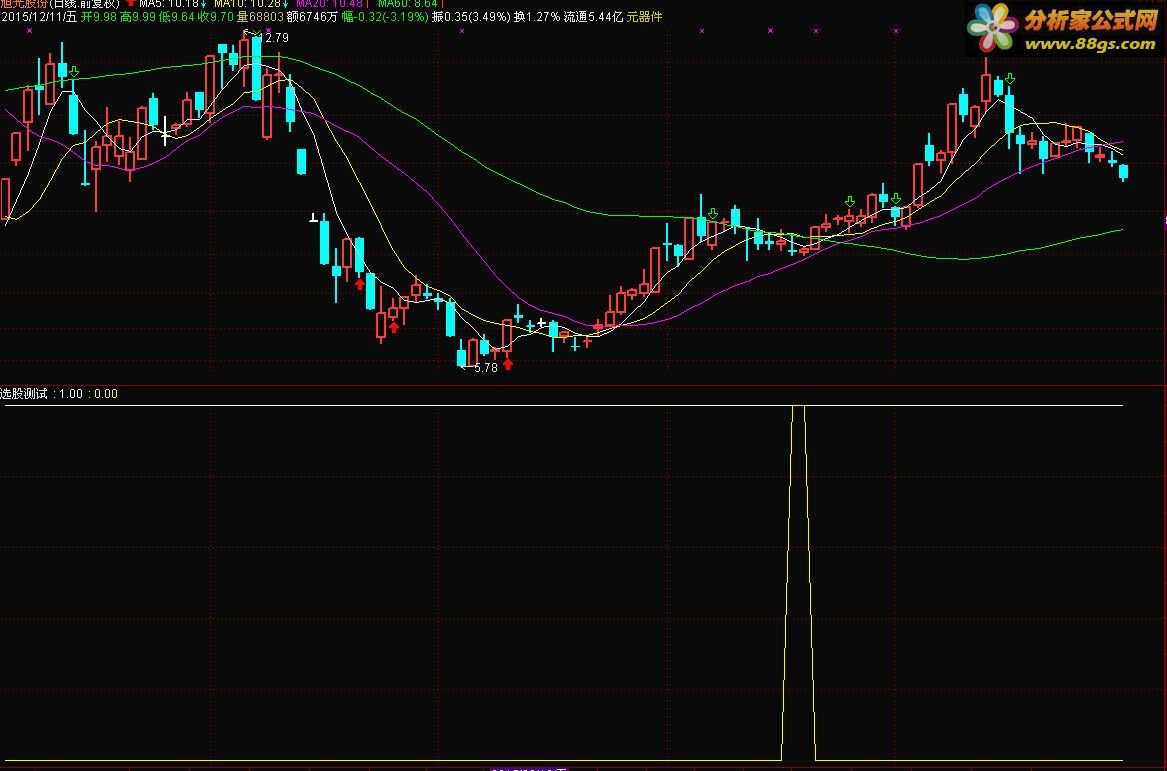Click the volume value 量68803

(260, 16)
